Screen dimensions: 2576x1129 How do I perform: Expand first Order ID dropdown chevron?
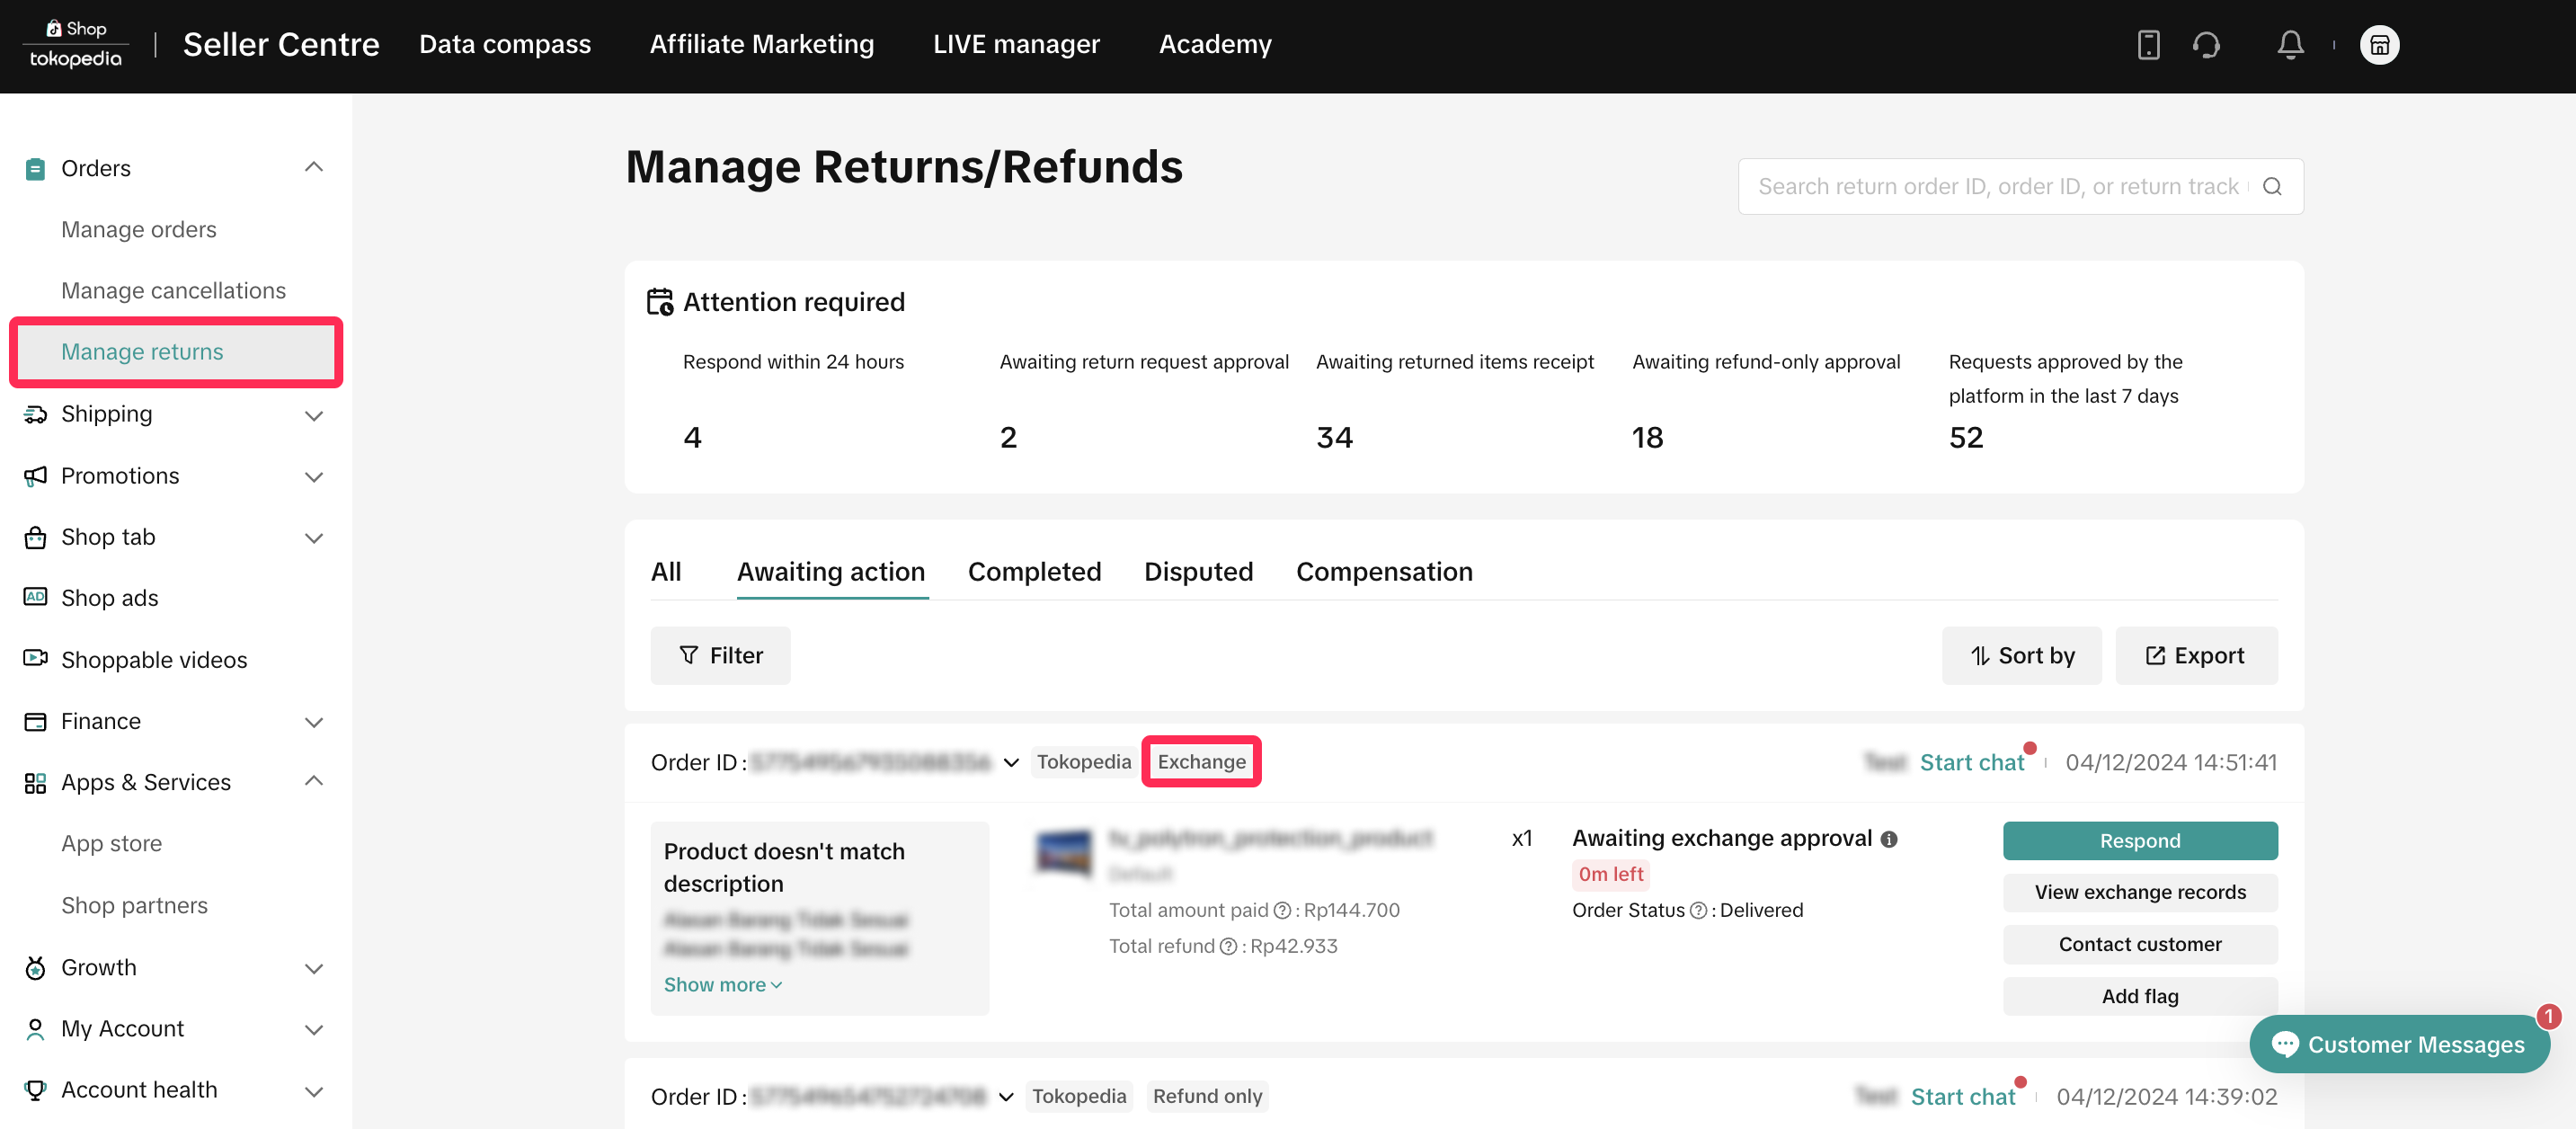point(1011,762)
